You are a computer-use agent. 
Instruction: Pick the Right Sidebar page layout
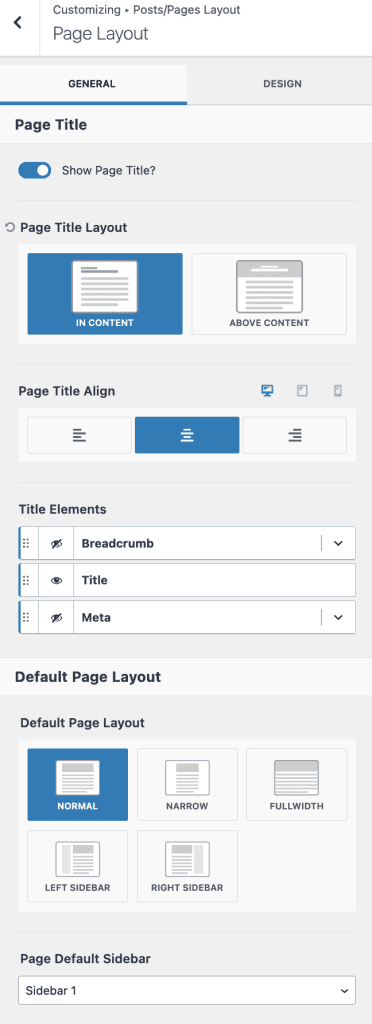187,866
